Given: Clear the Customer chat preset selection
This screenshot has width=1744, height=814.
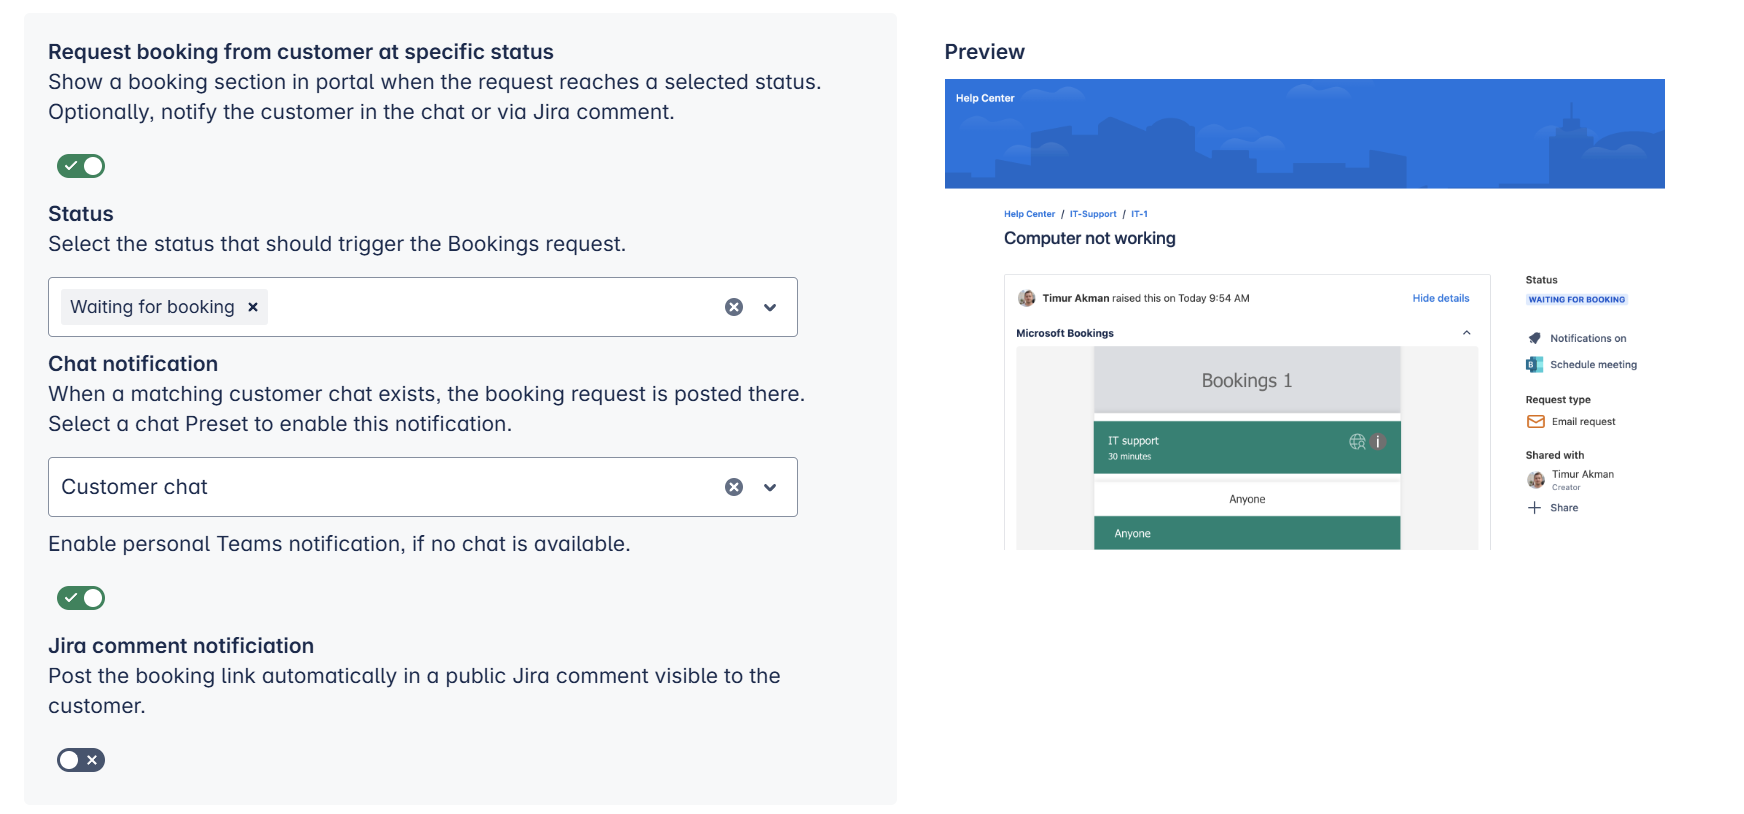Looking at the screenshot, I should (734, 487).
